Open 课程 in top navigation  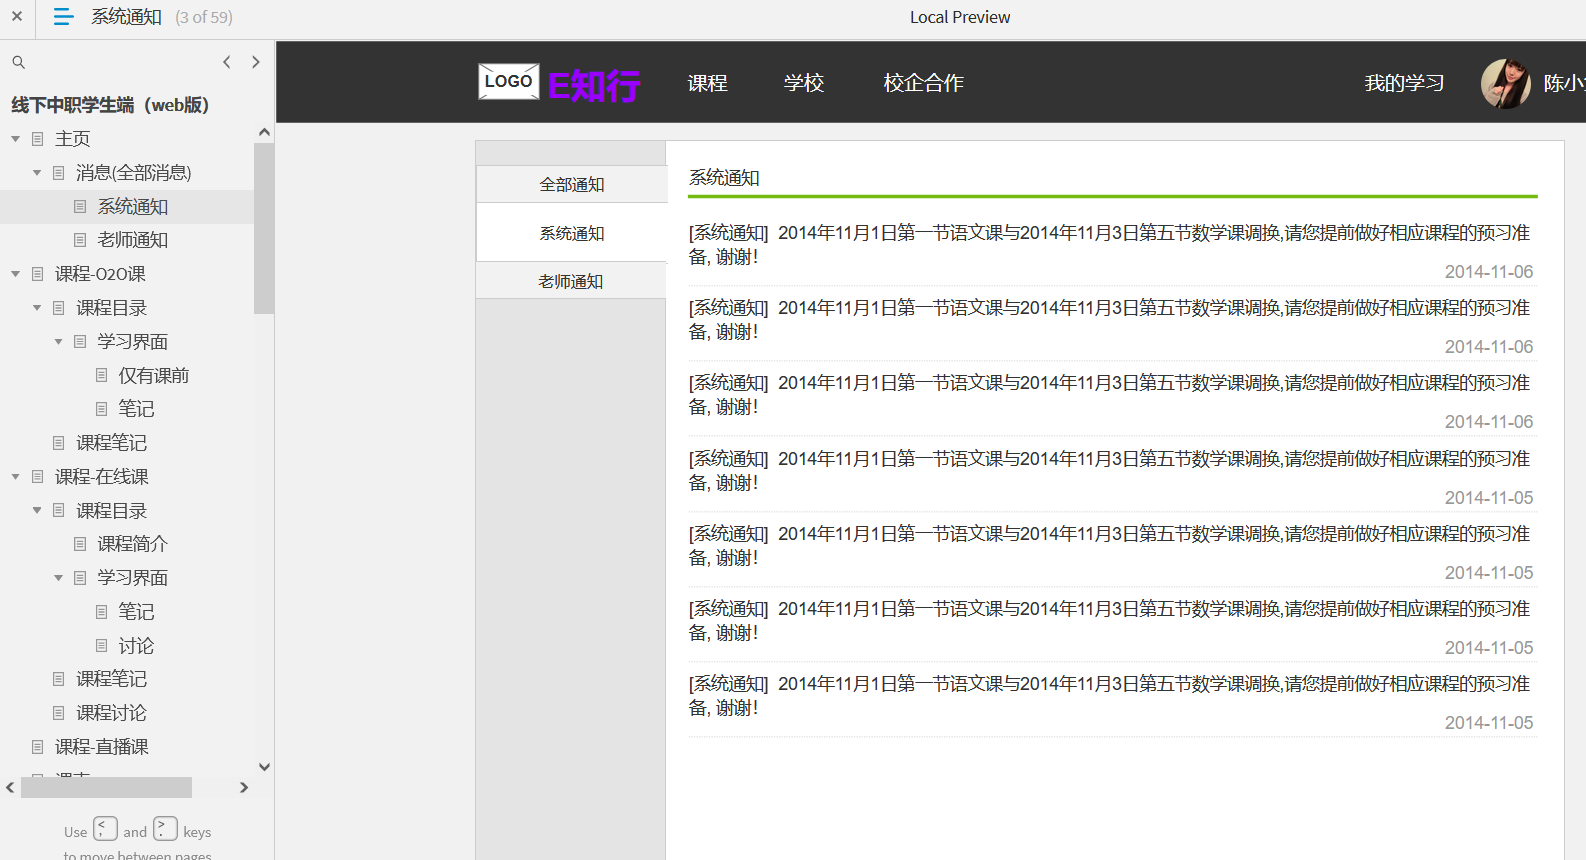[x=708, y=83]
